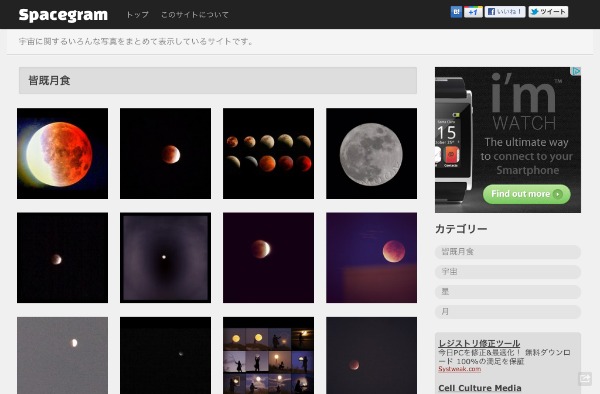Open the gray full moon thumbnail
Screen dimensions: 600x394
[x=371, y=153]
